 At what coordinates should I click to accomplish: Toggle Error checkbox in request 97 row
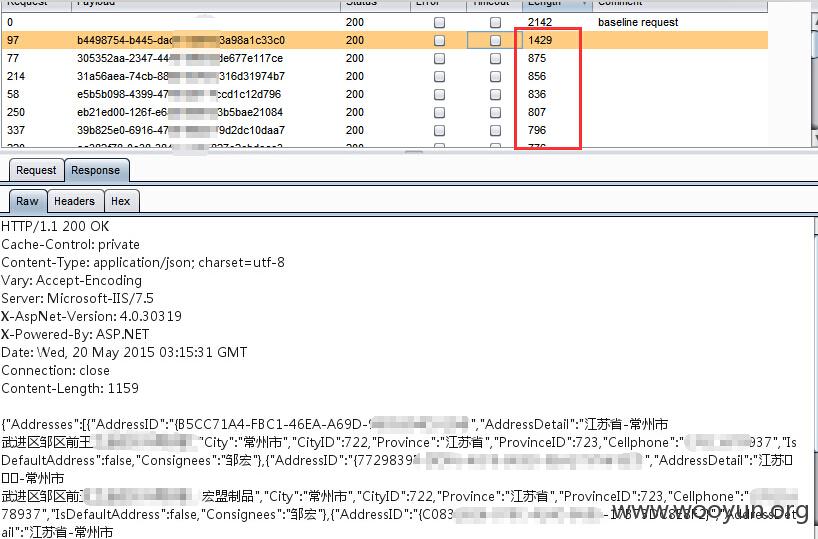[440, 40]
